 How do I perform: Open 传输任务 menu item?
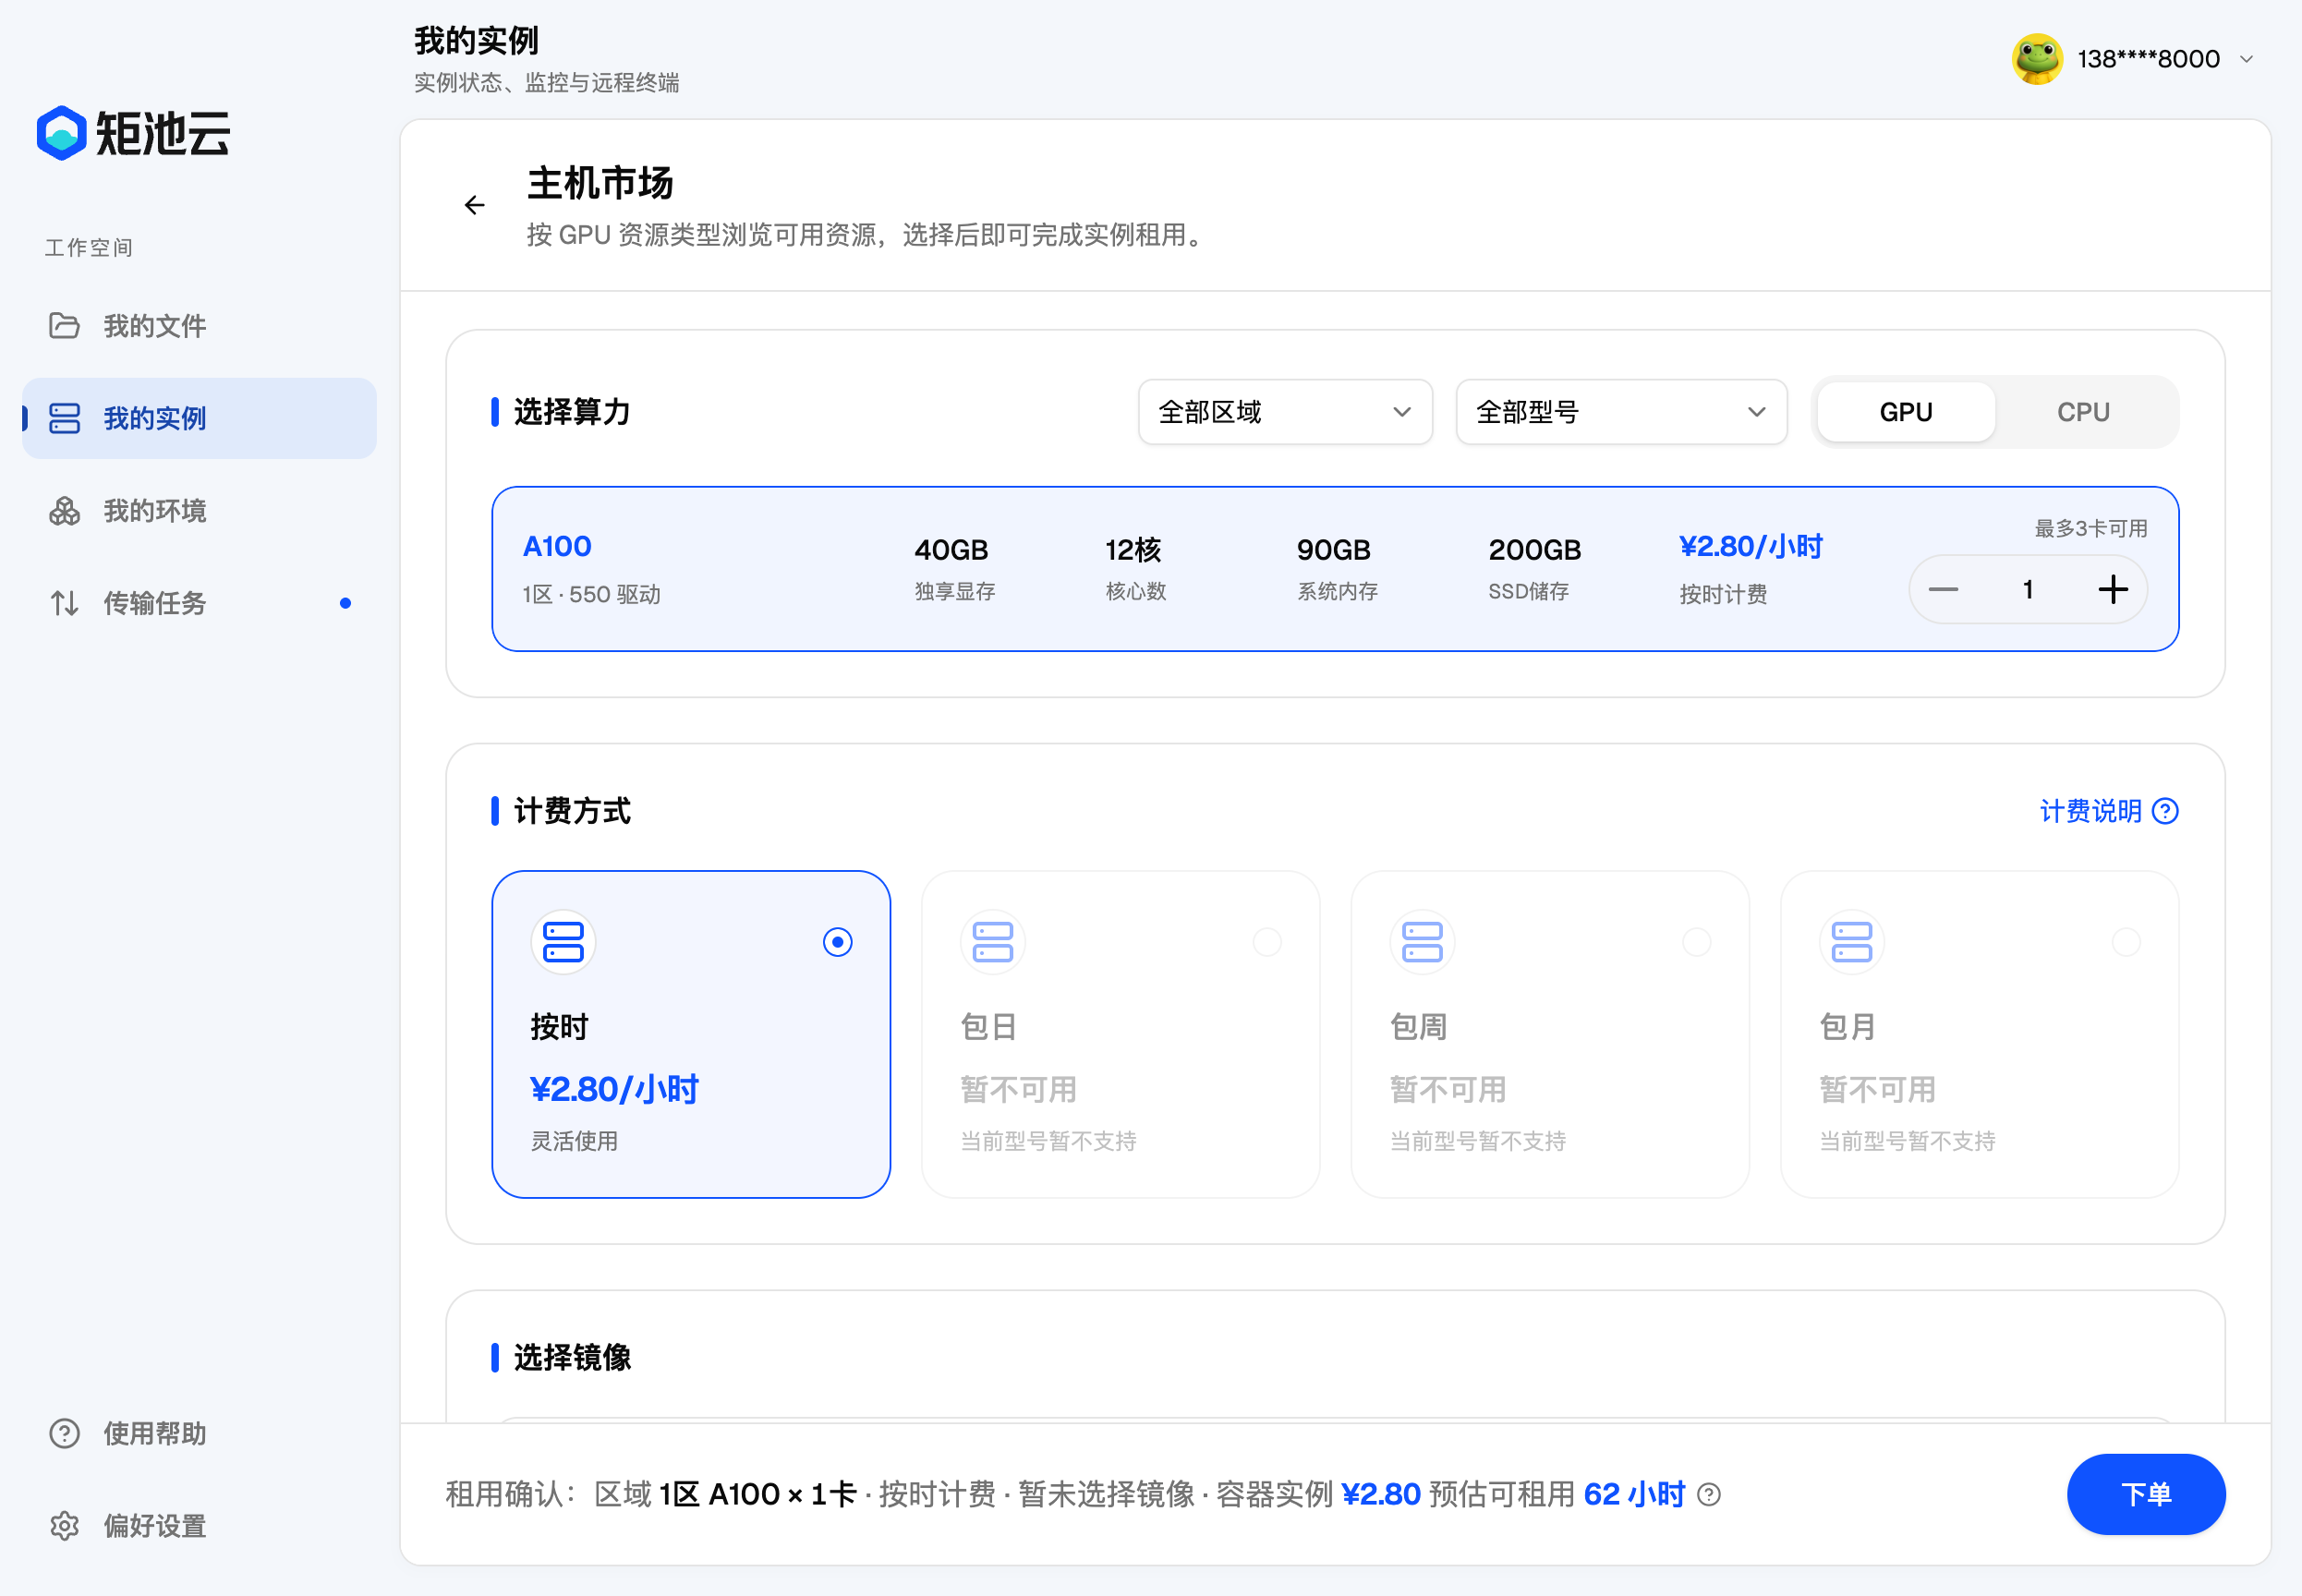click(199, 603)
